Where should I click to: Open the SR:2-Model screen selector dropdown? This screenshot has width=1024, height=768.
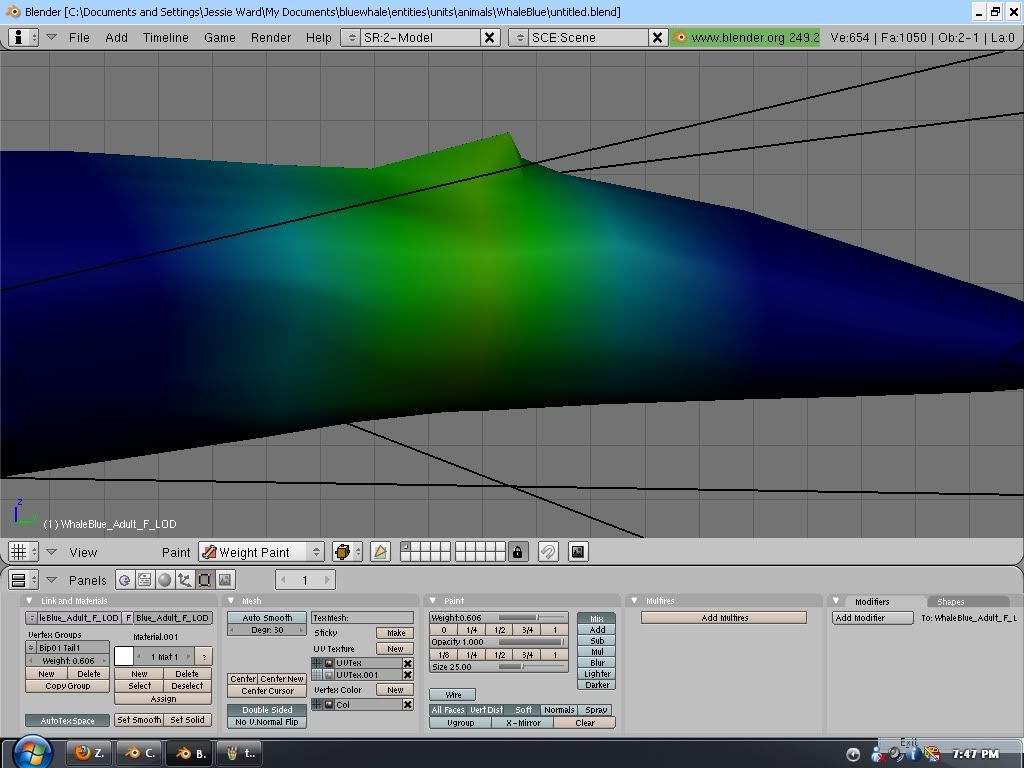pos(350,37)
